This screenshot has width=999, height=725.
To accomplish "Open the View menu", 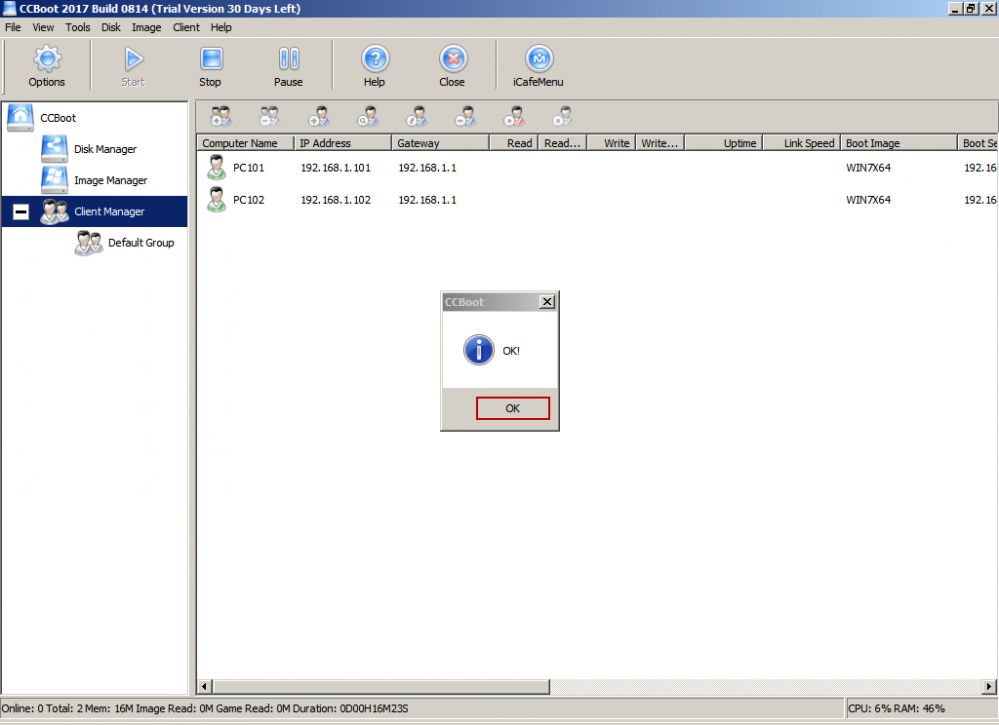I will pos(43,27).
